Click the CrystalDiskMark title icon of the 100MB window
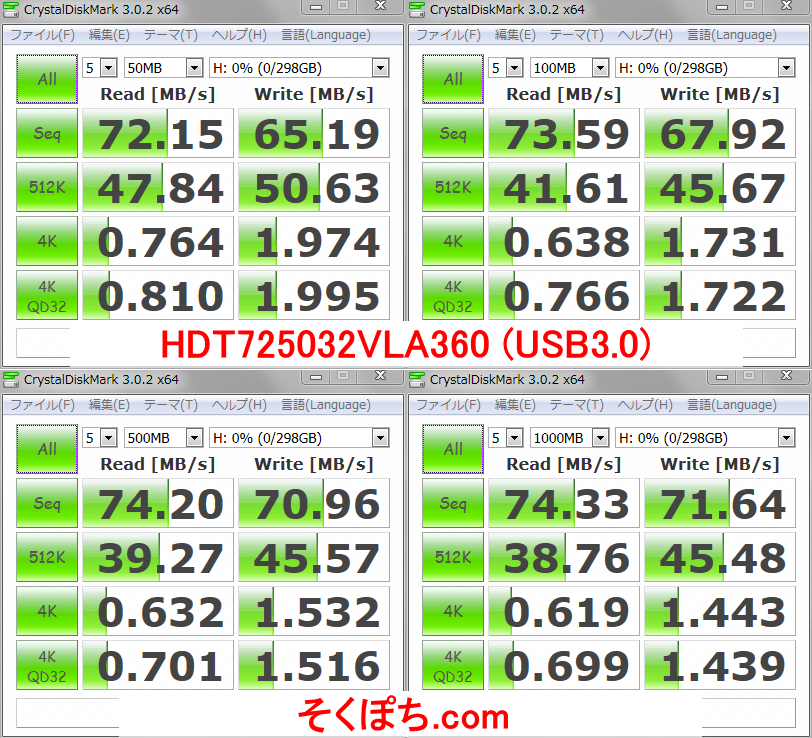The height and width of the screenshot is (738, 812). (x=417, y=9)
